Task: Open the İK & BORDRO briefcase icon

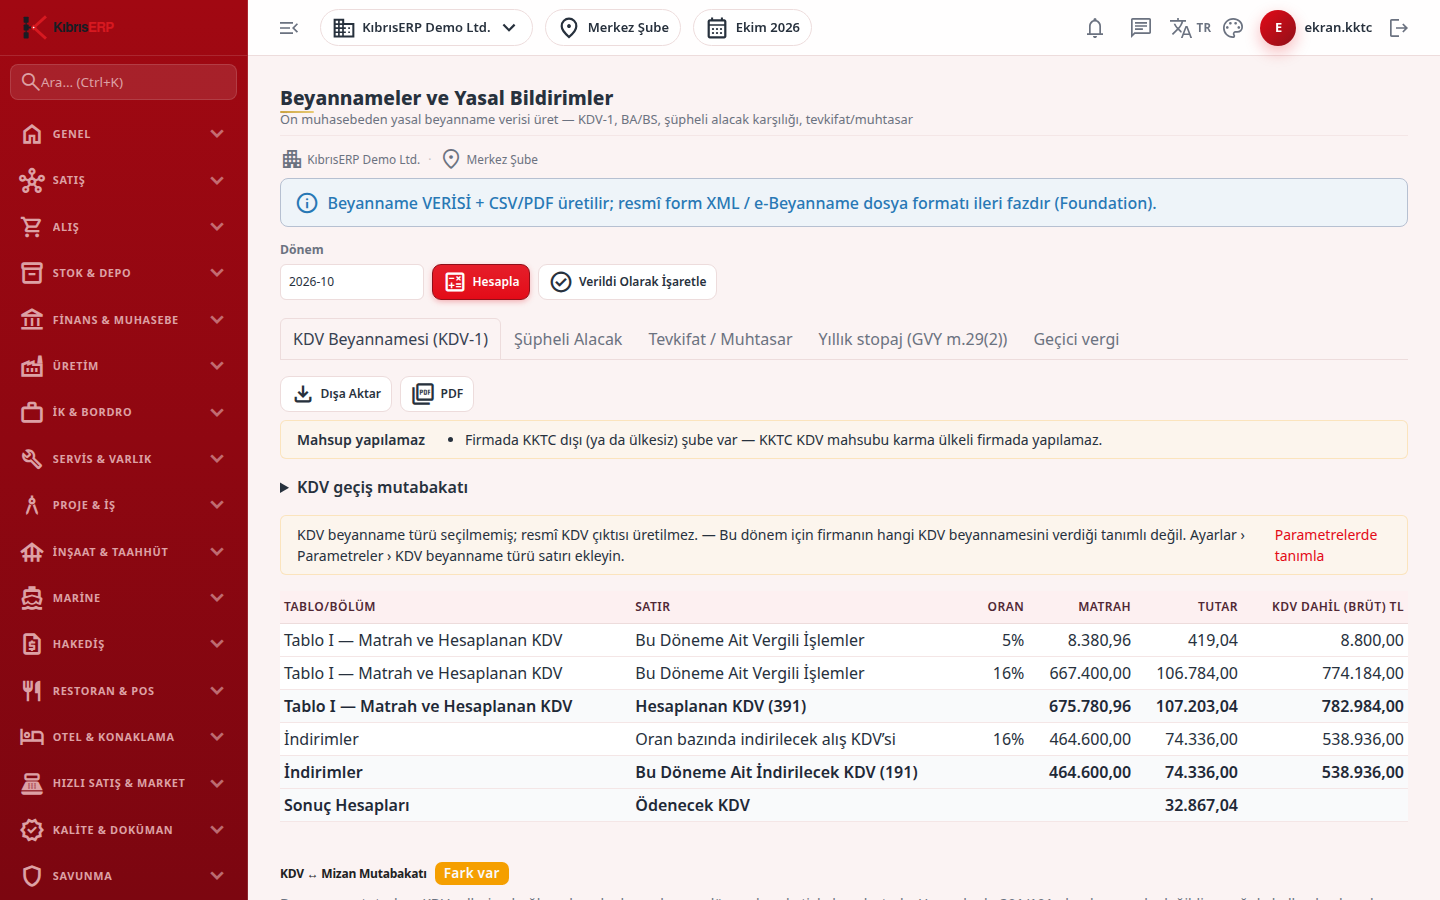Action: coord(32,412)
